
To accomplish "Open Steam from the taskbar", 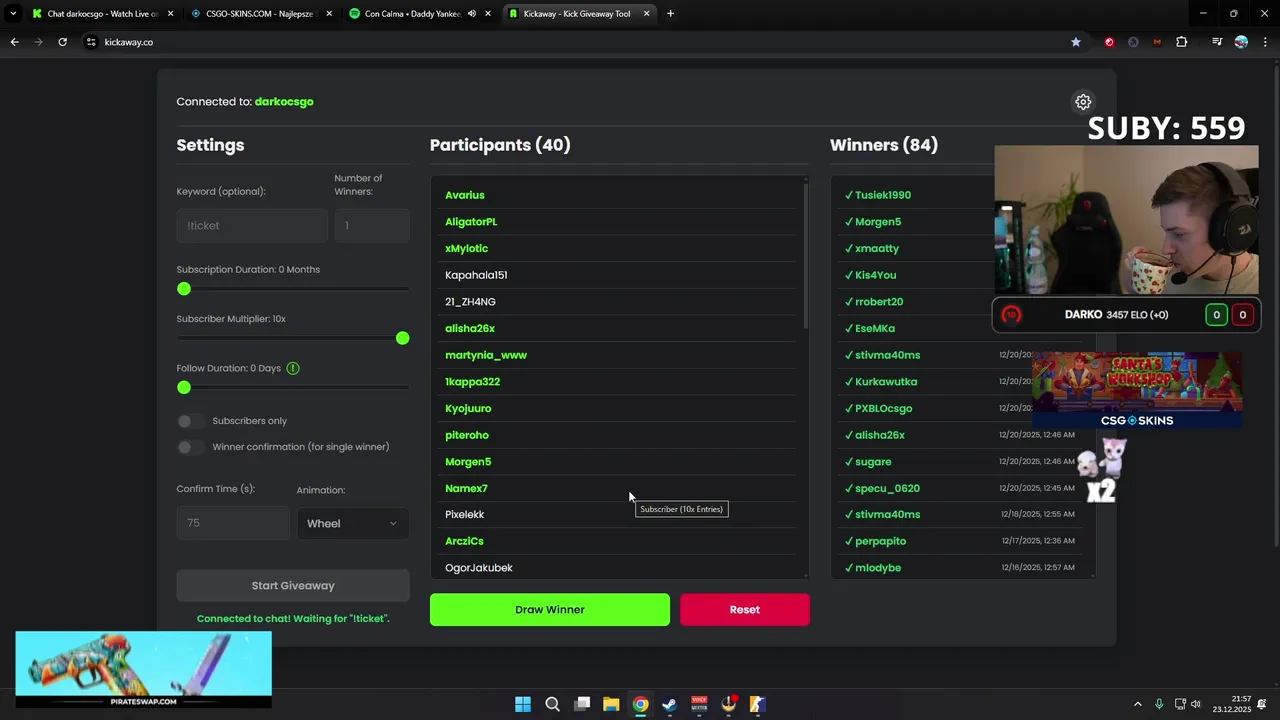I will point(670,704).
